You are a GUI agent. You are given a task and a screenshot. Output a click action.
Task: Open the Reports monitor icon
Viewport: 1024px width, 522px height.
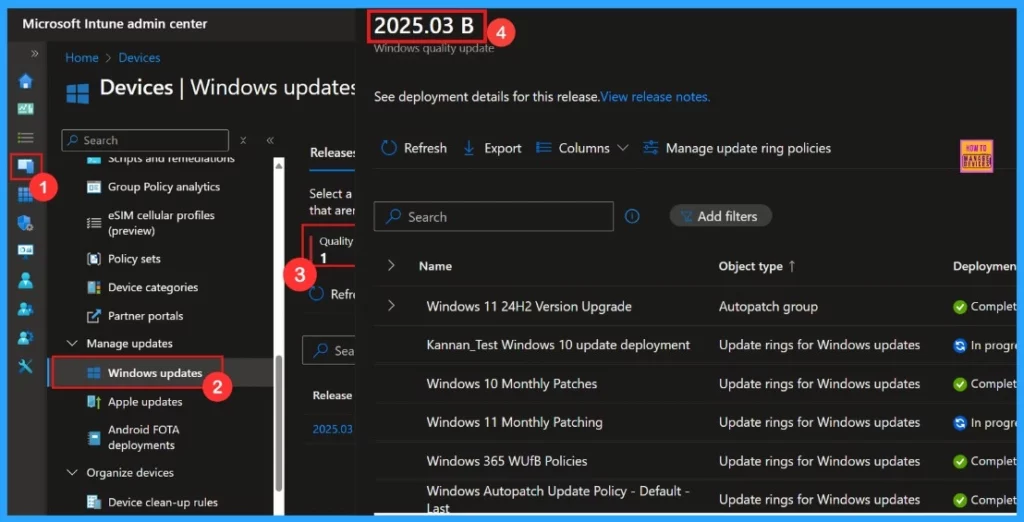[x=25, y=252]
